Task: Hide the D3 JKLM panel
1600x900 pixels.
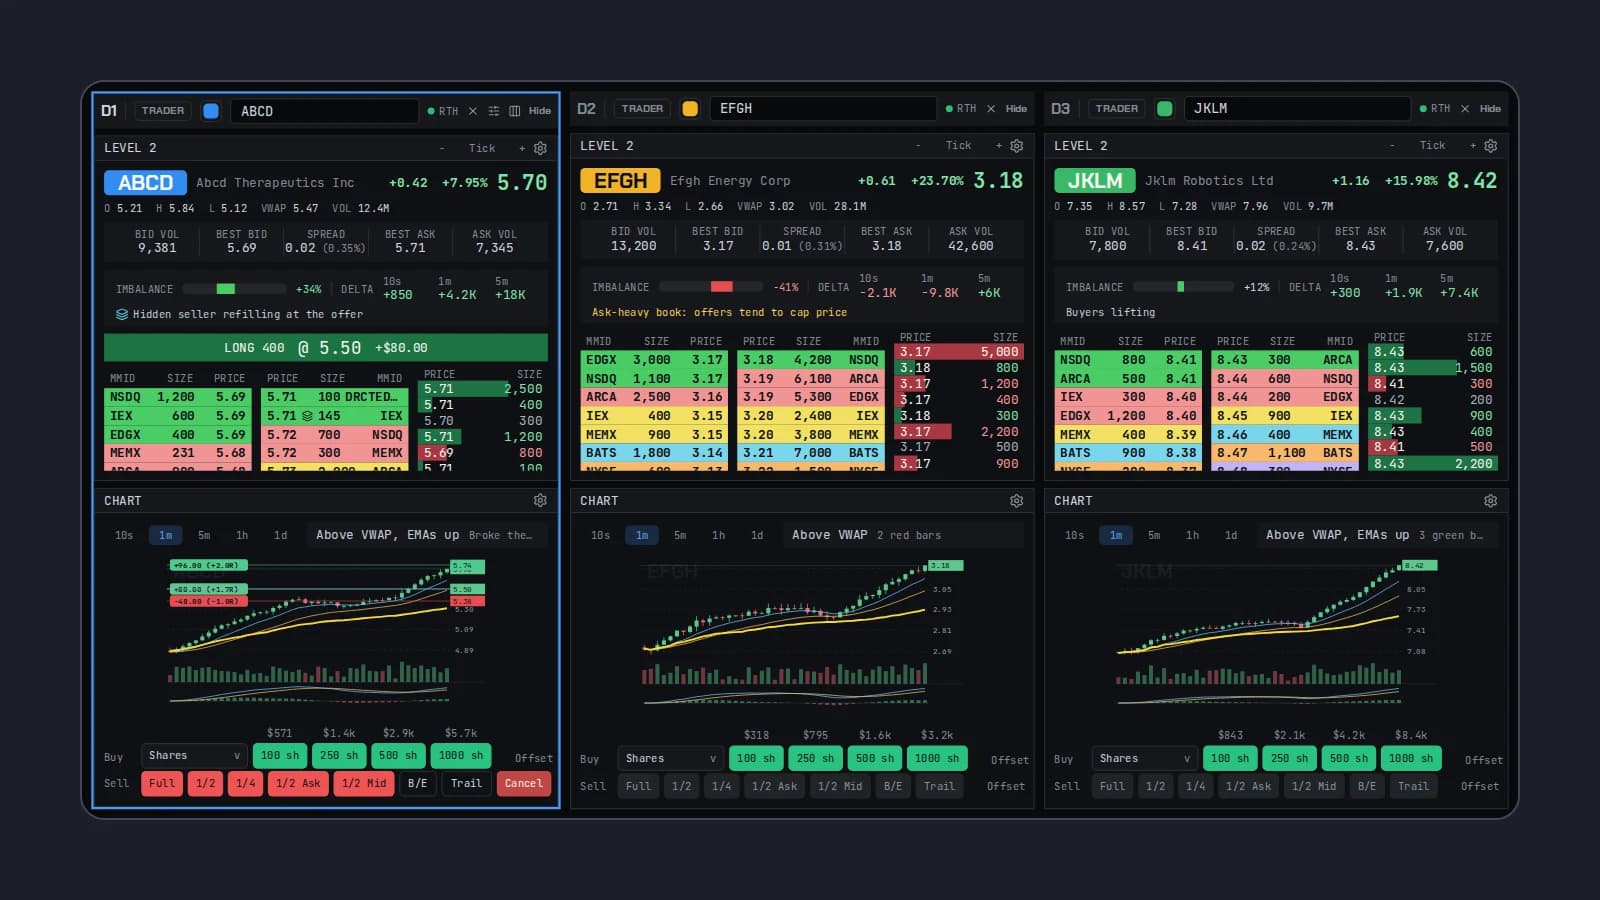Action: [x=1490, y=109]
